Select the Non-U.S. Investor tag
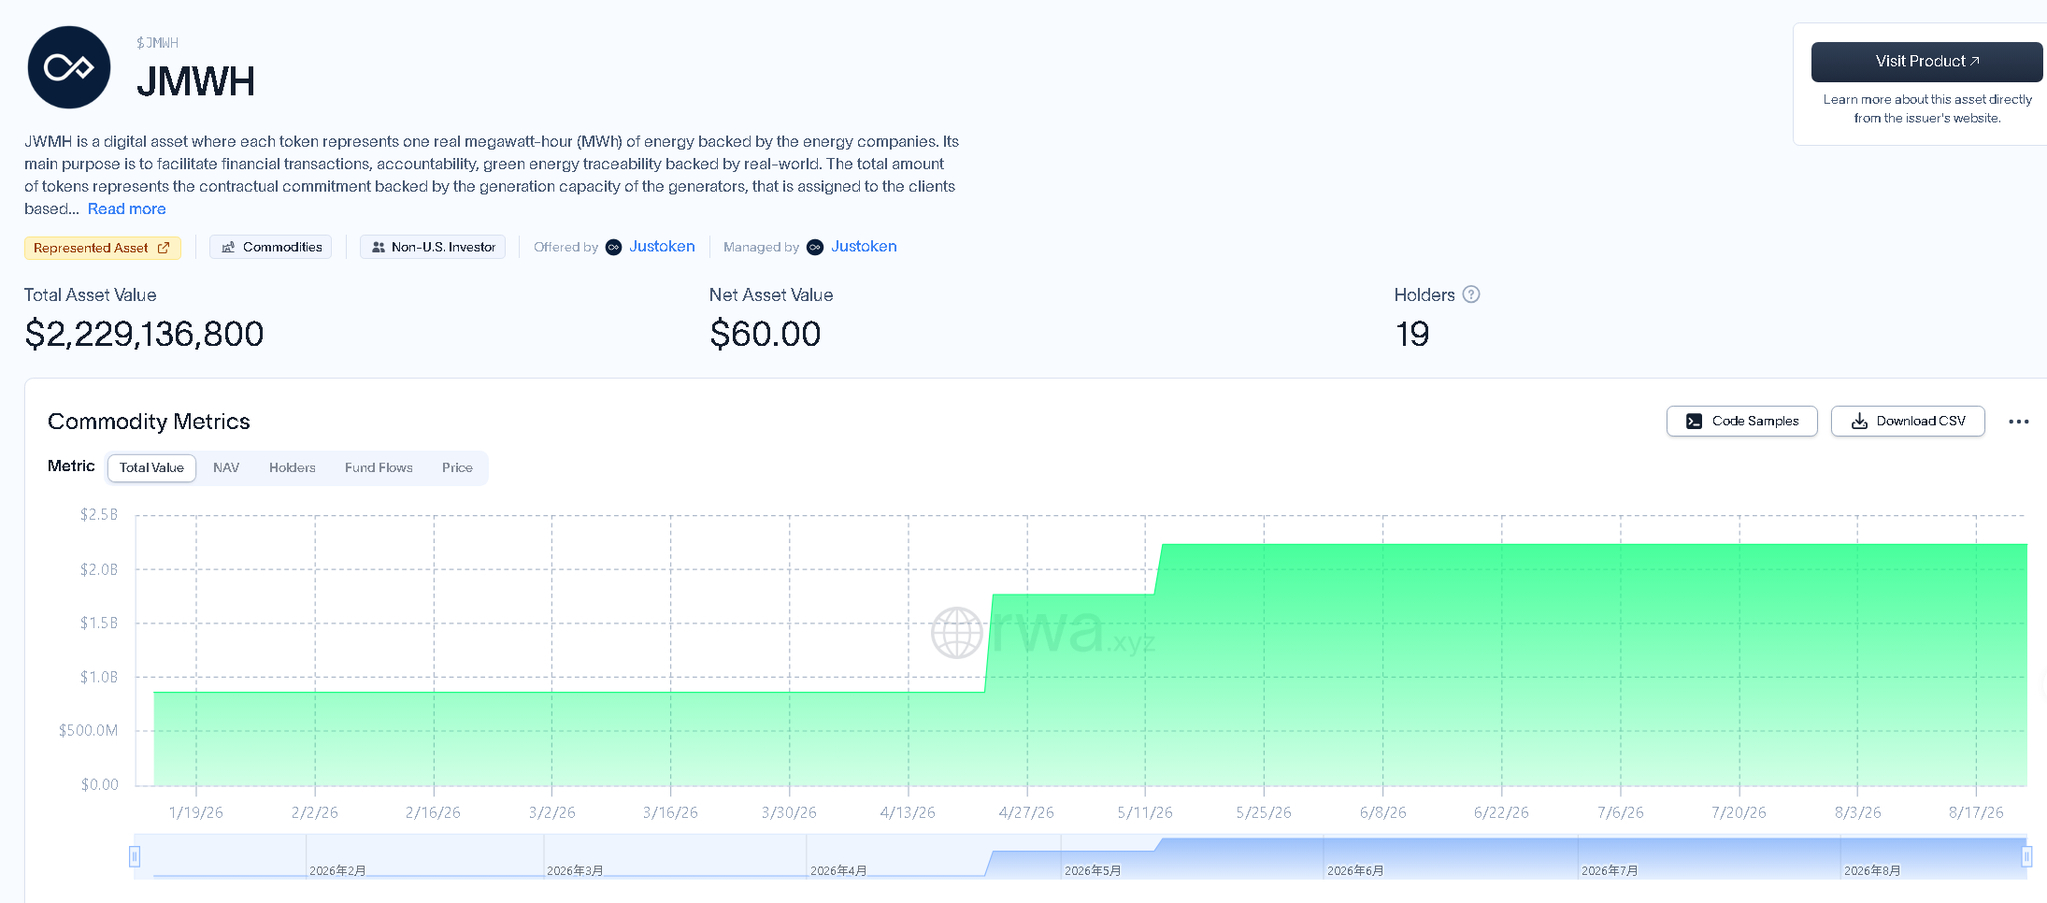2047x903 pixels. [x=433, y=247]
